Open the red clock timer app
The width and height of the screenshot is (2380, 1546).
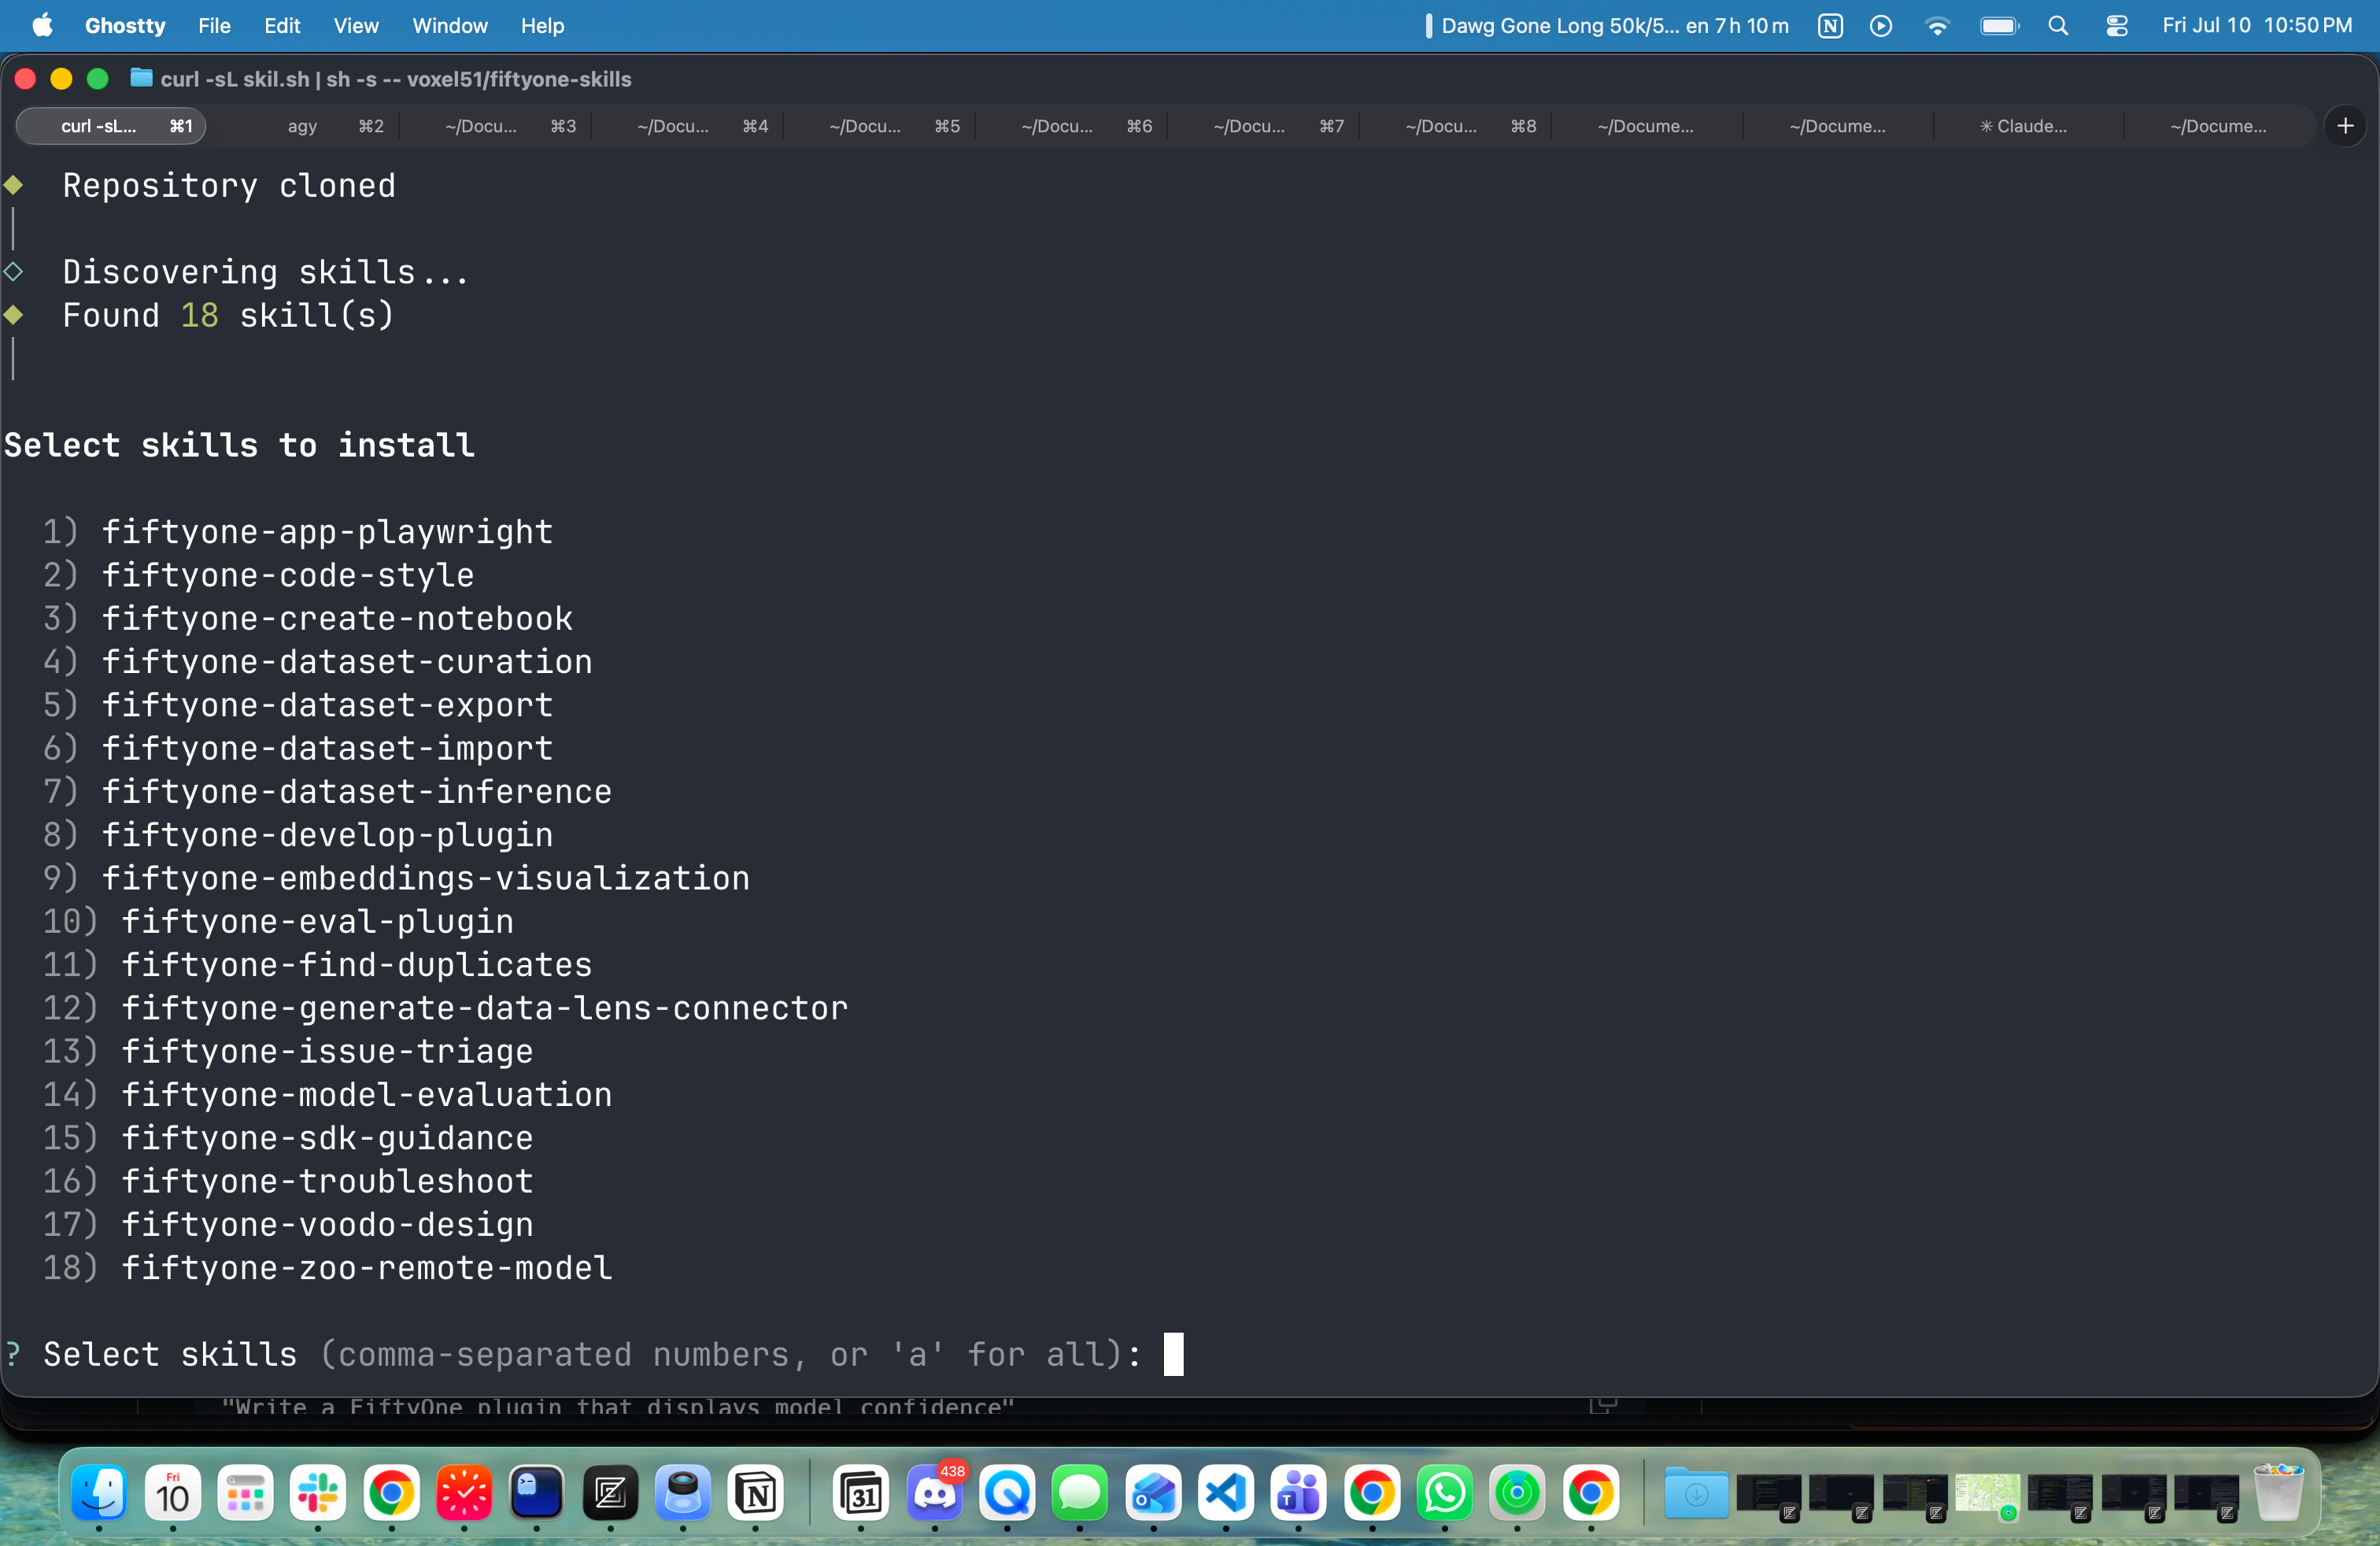point(464,1494)
